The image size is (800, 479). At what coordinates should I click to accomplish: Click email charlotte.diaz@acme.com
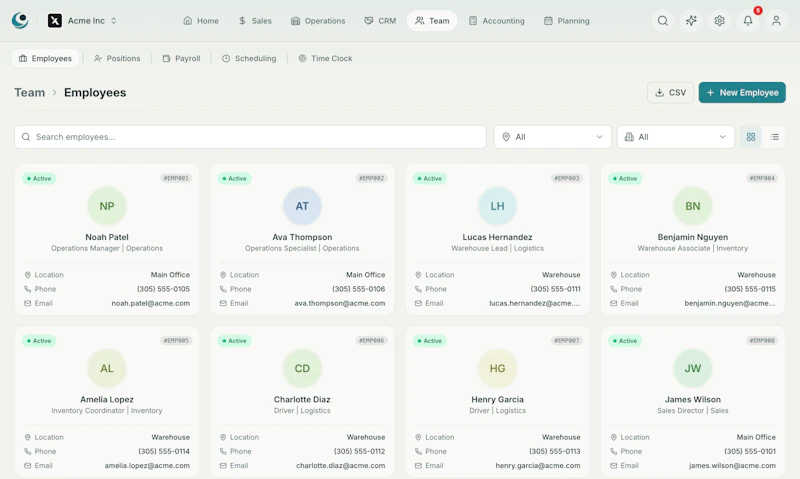pyautogui.click(x=341, y=466)
